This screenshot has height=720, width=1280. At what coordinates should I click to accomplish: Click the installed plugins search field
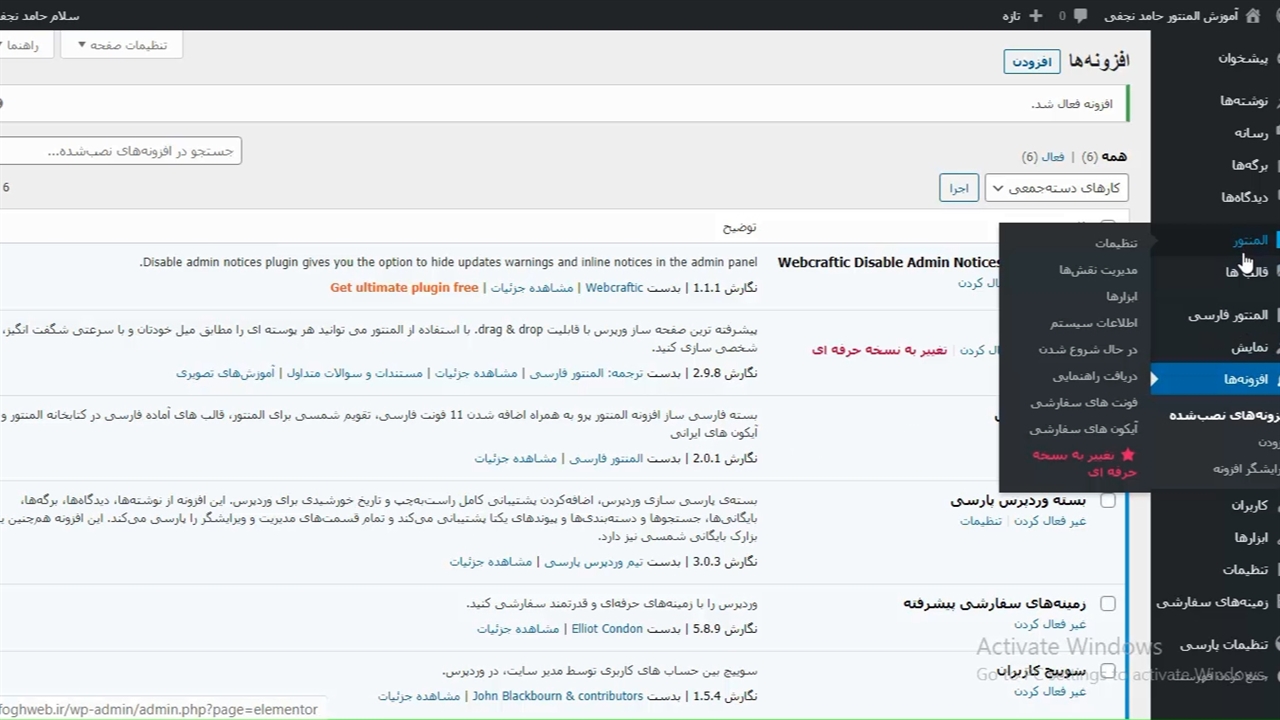coord(120,151)
